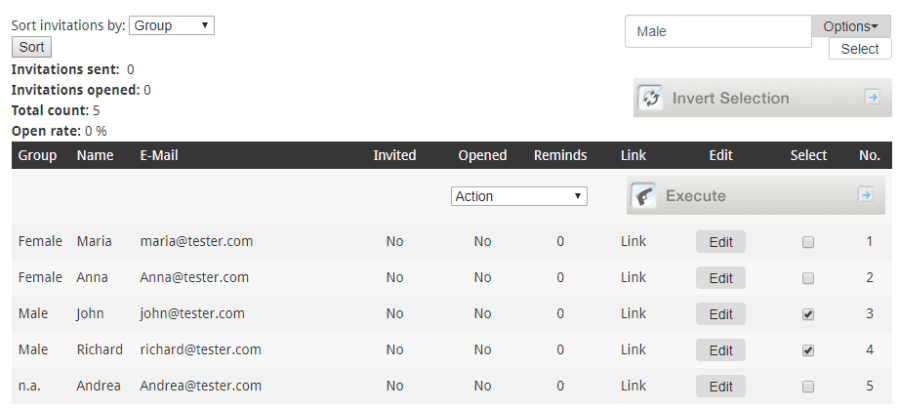
Task: Open the Sort invitations by Group dropdown
Action: (172, 26)
